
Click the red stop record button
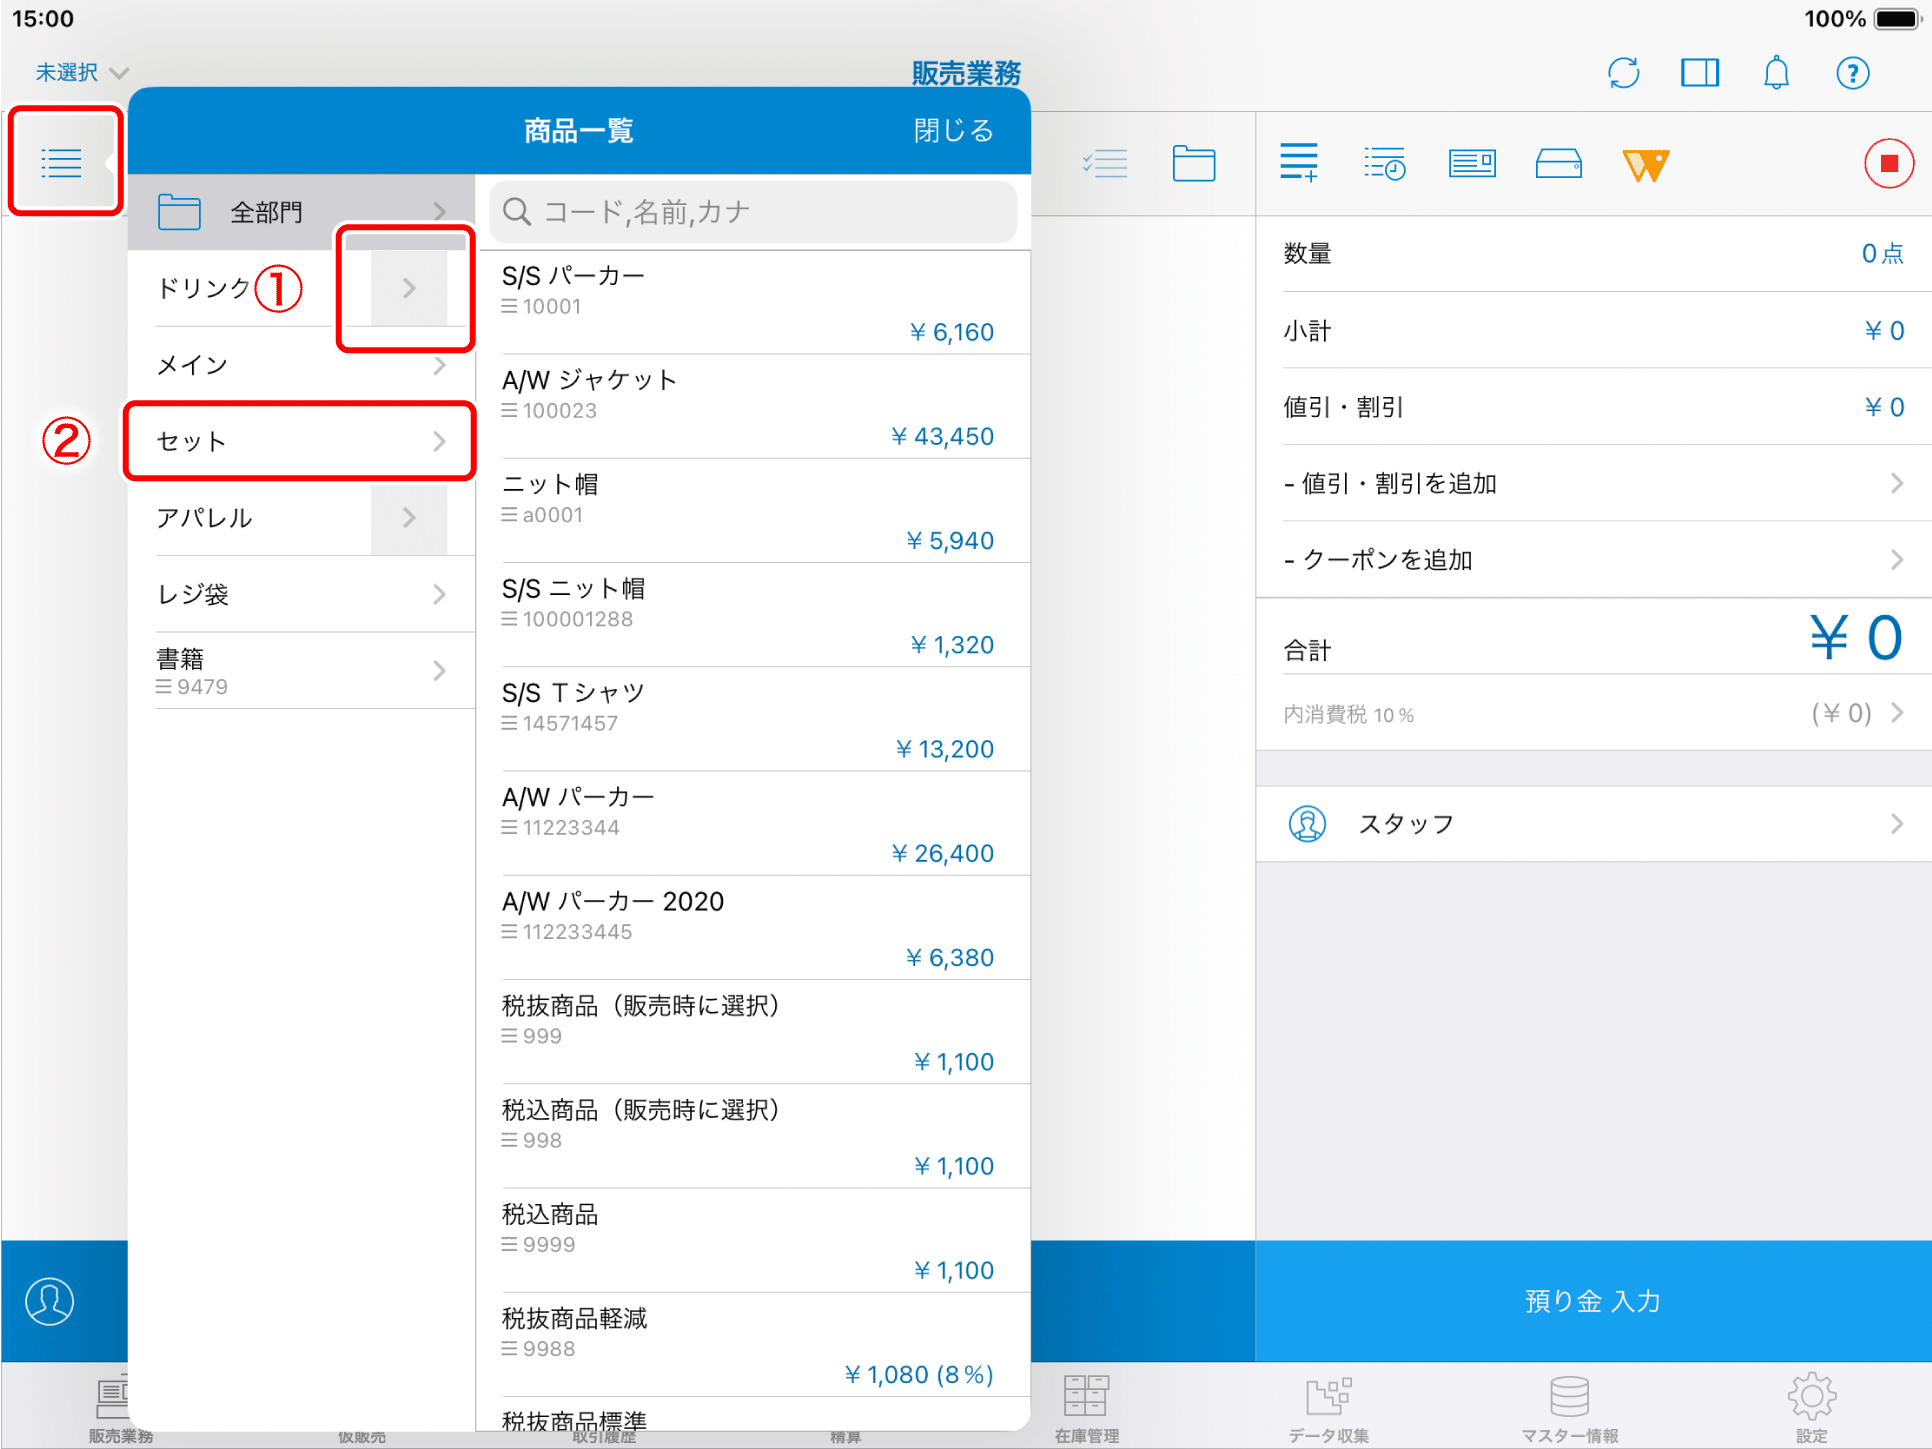1888,164
